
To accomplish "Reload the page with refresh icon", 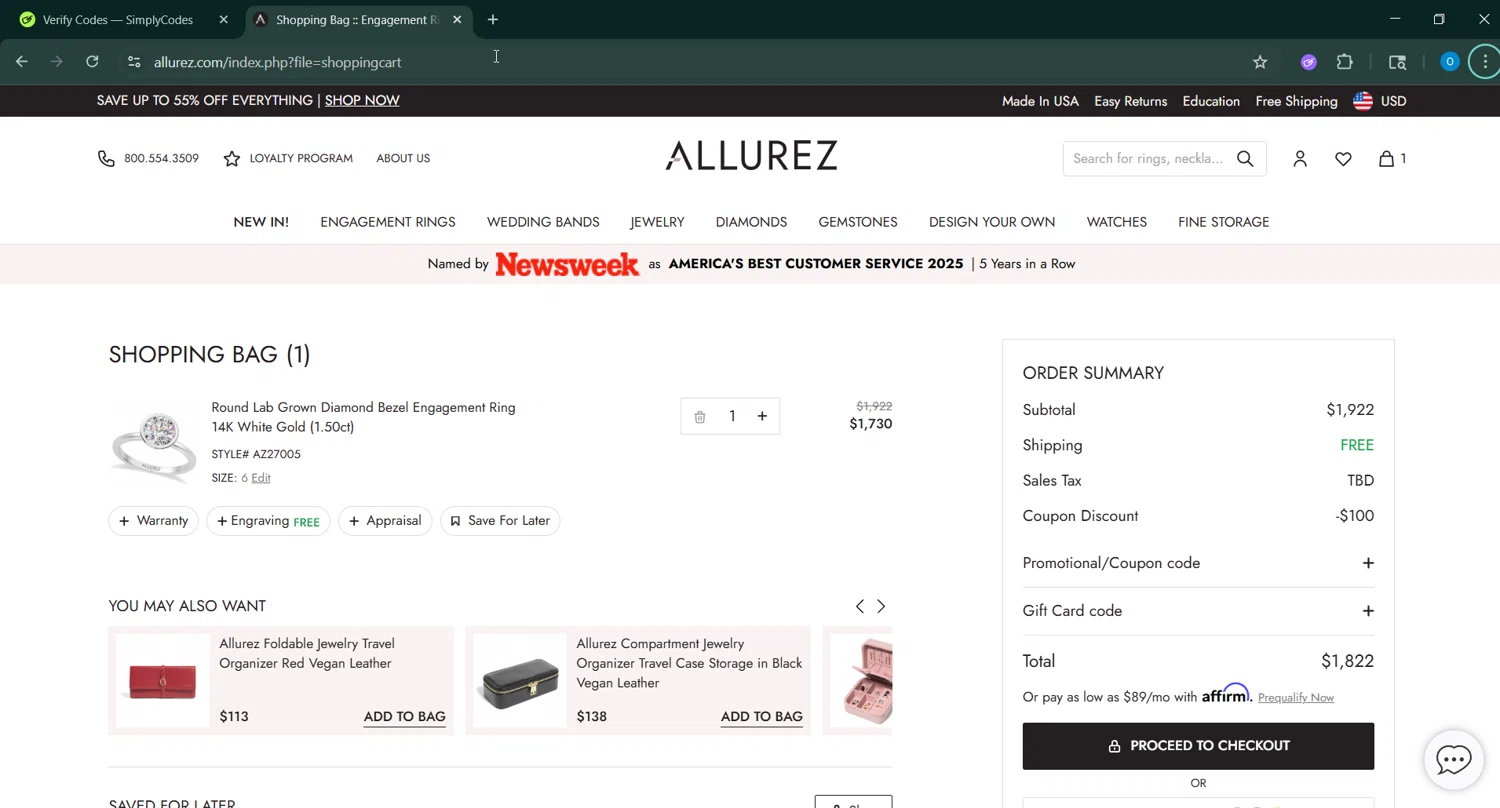I will pyautogui.click(x=92, y=62).
